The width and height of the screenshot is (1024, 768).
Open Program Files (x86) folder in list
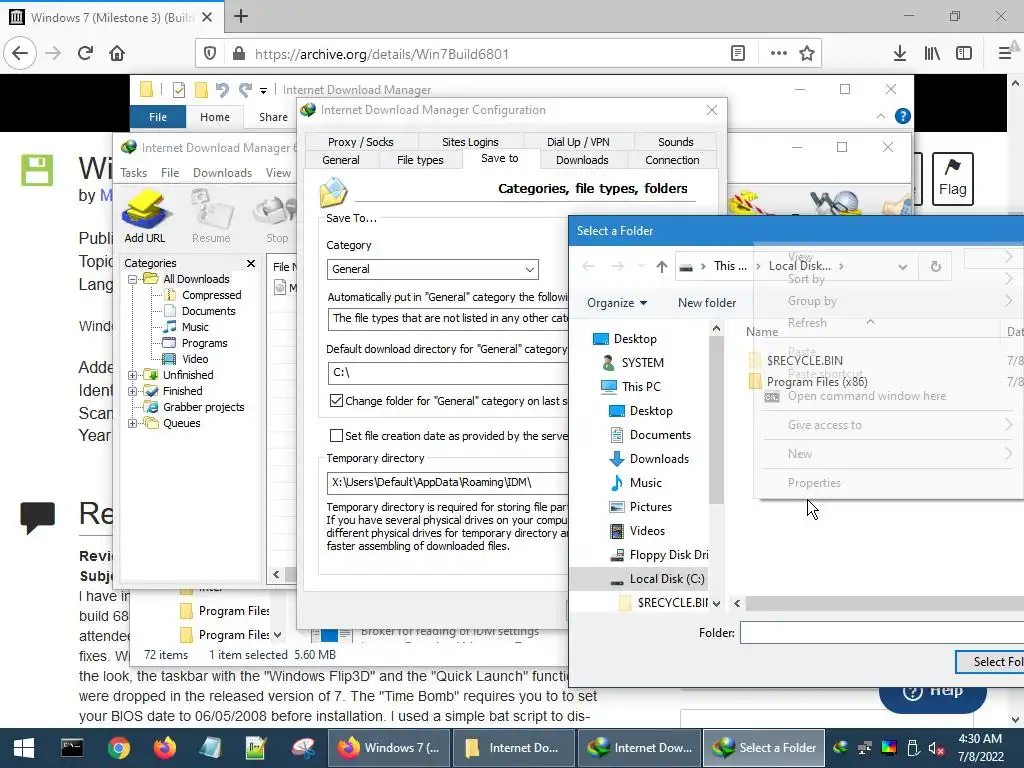click(x=816, y=382)
